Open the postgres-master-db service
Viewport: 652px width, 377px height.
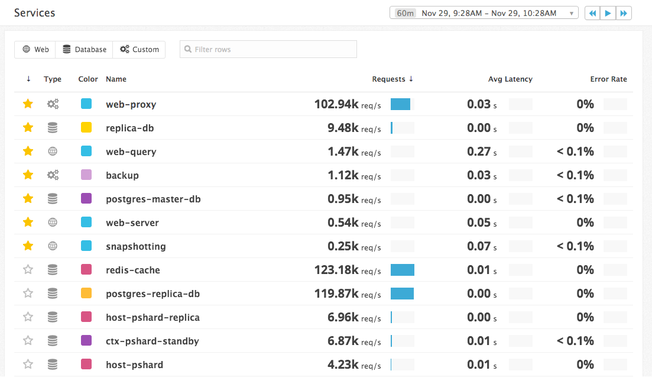tap(153, 199)
